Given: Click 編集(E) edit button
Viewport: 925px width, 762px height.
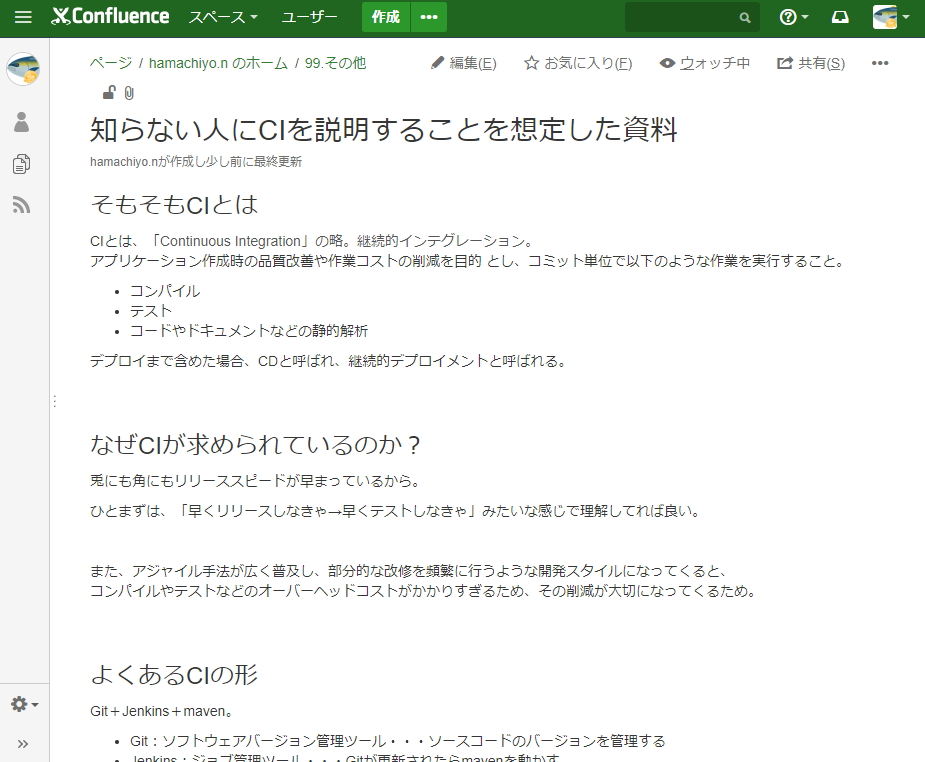Looking at the screenshot, I should (464, 63).
